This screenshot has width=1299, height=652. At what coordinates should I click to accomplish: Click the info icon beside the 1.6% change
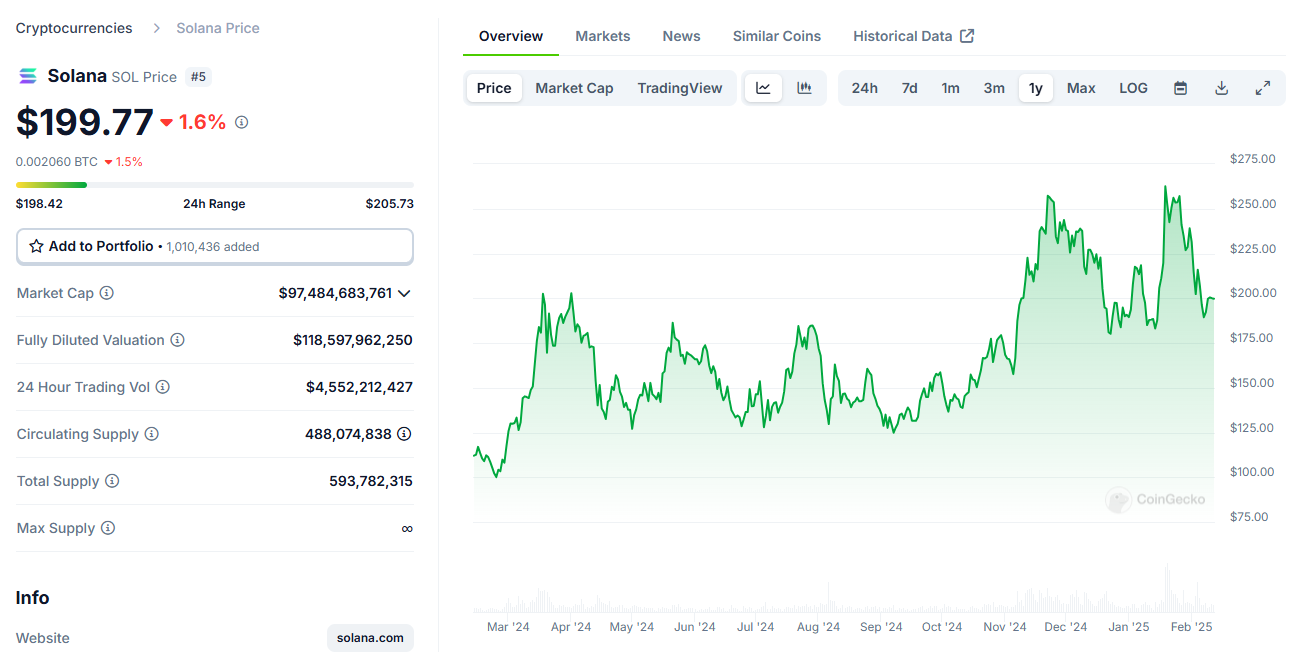241,122
